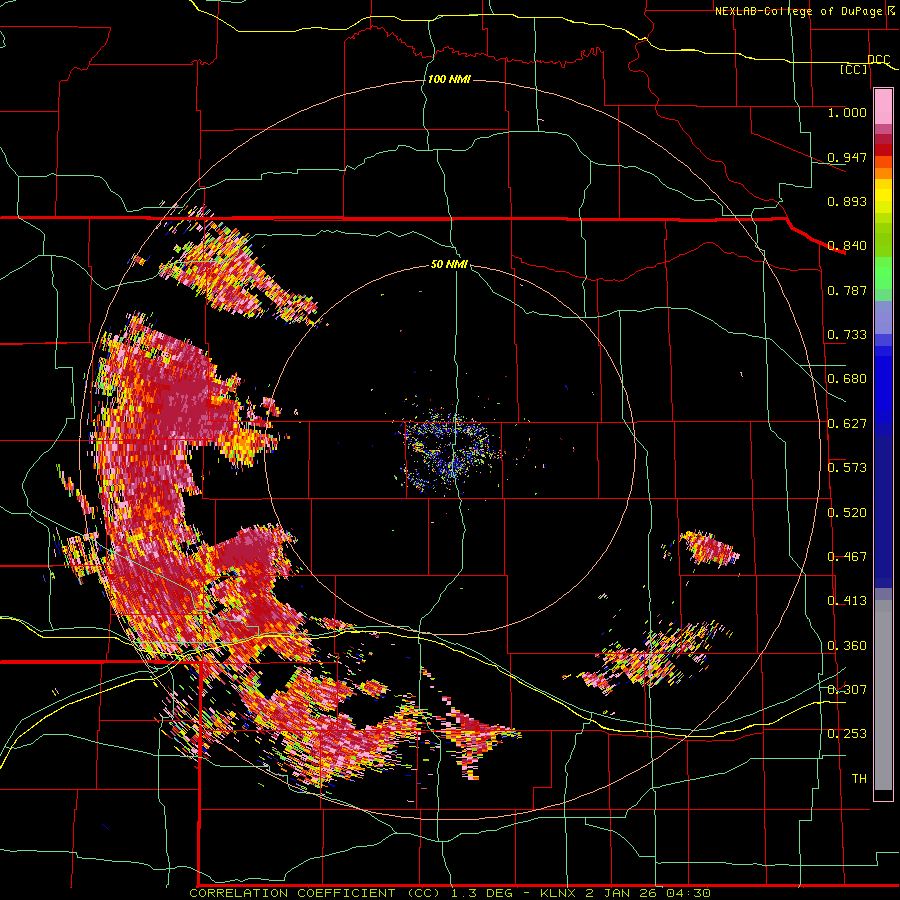Viewport: 900px width, 900px height.
Task: Click the 0.253 legend value
Action: (847, 734)
